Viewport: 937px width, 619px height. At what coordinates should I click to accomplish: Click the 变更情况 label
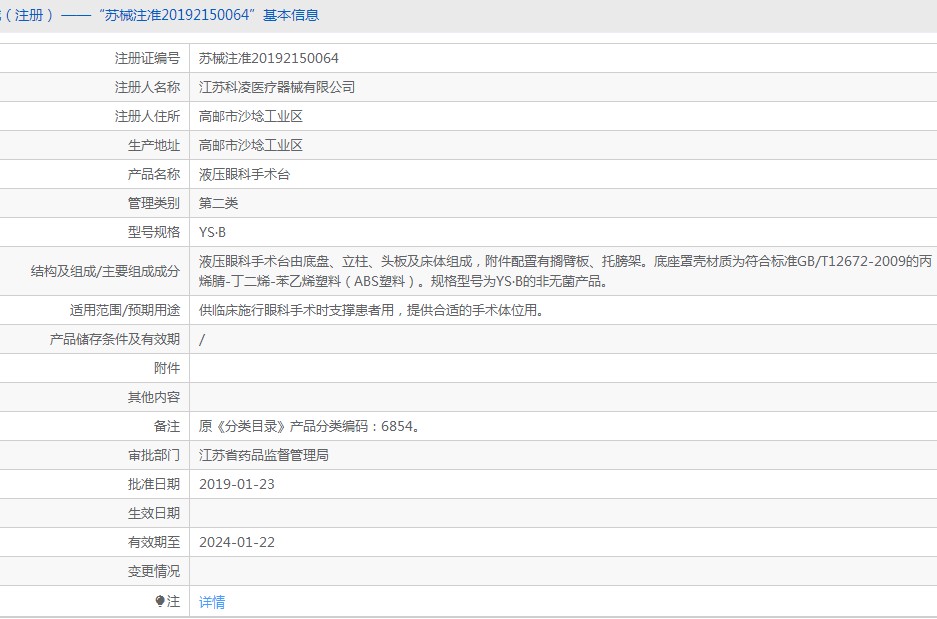pos(154,571)
